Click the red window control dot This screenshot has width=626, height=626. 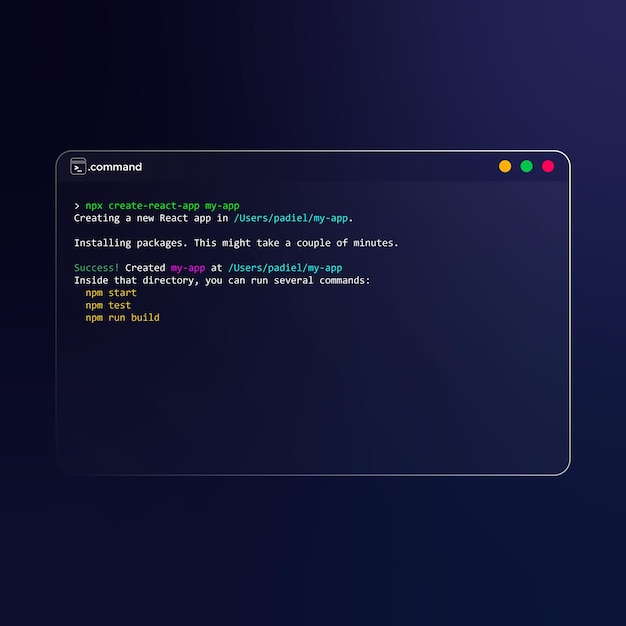pos(548,166)
